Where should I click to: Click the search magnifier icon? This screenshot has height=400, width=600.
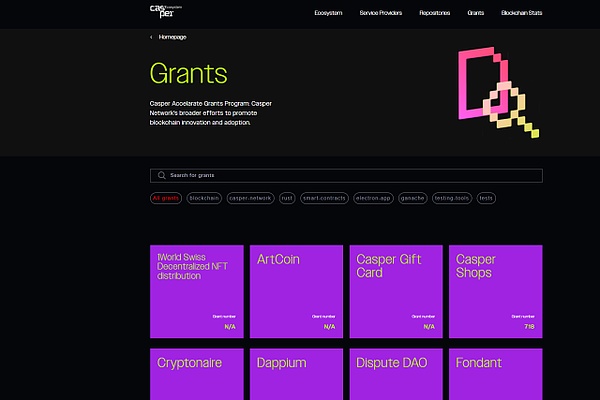click(161, 175)
